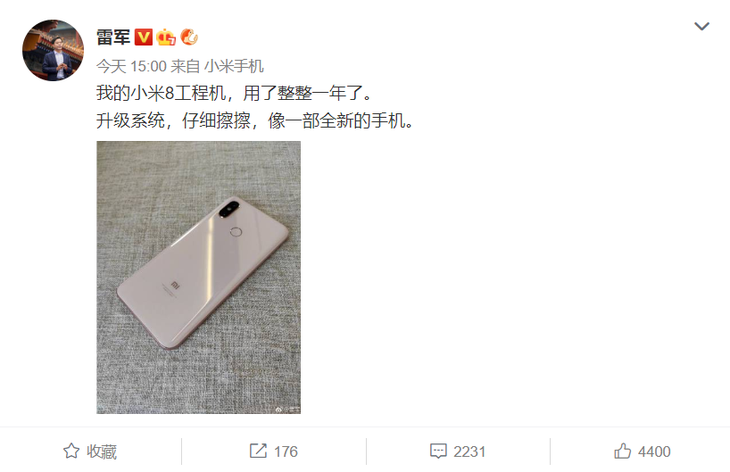Image resolution: width=730 pixels, height=472 pixels.
Task: Open the 2231 comments count
Action: [x=469, y=452]
